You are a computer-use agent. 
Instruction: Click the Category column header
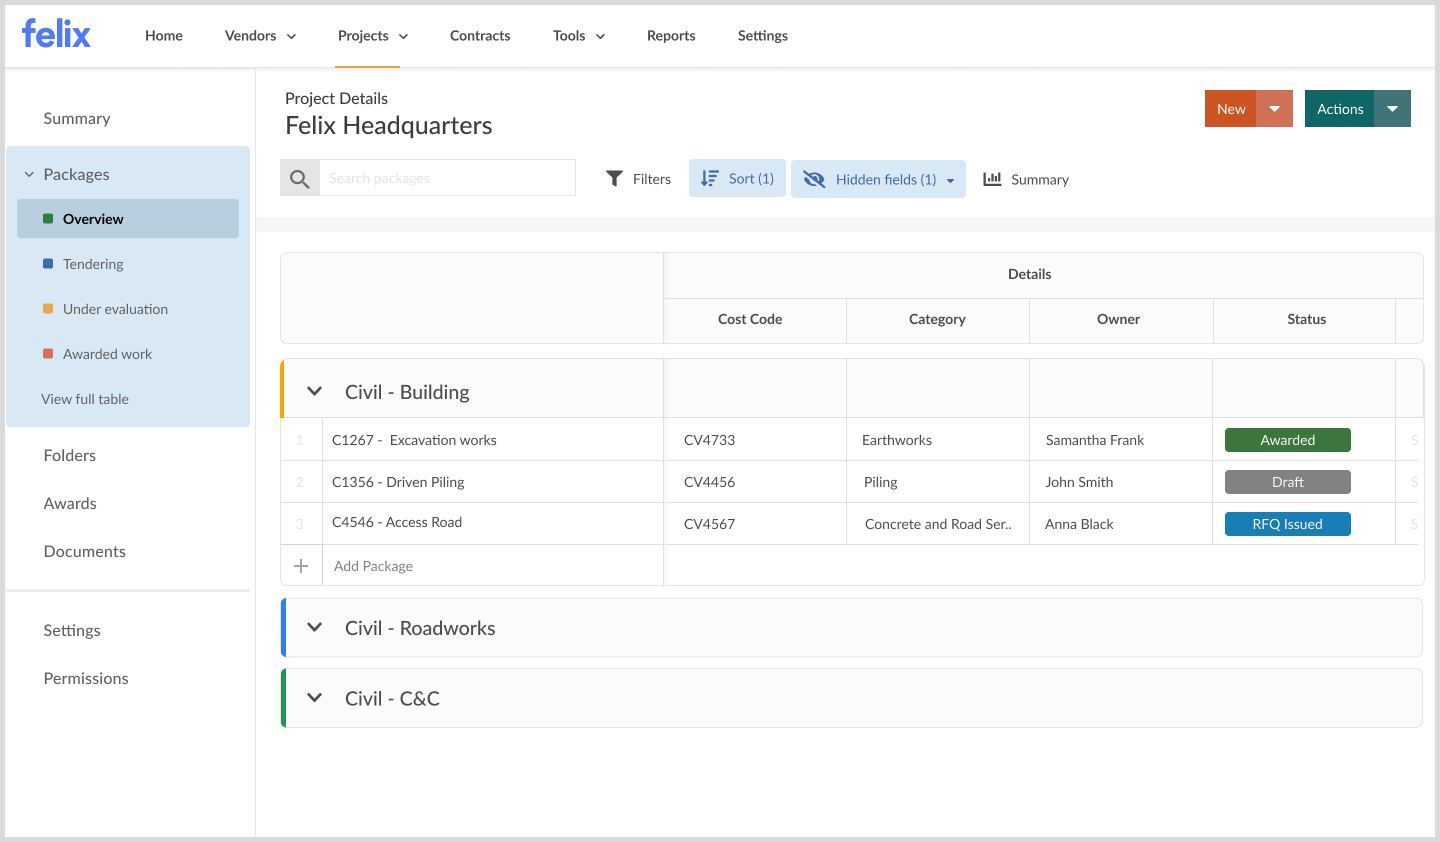click(x=937, y=319)
